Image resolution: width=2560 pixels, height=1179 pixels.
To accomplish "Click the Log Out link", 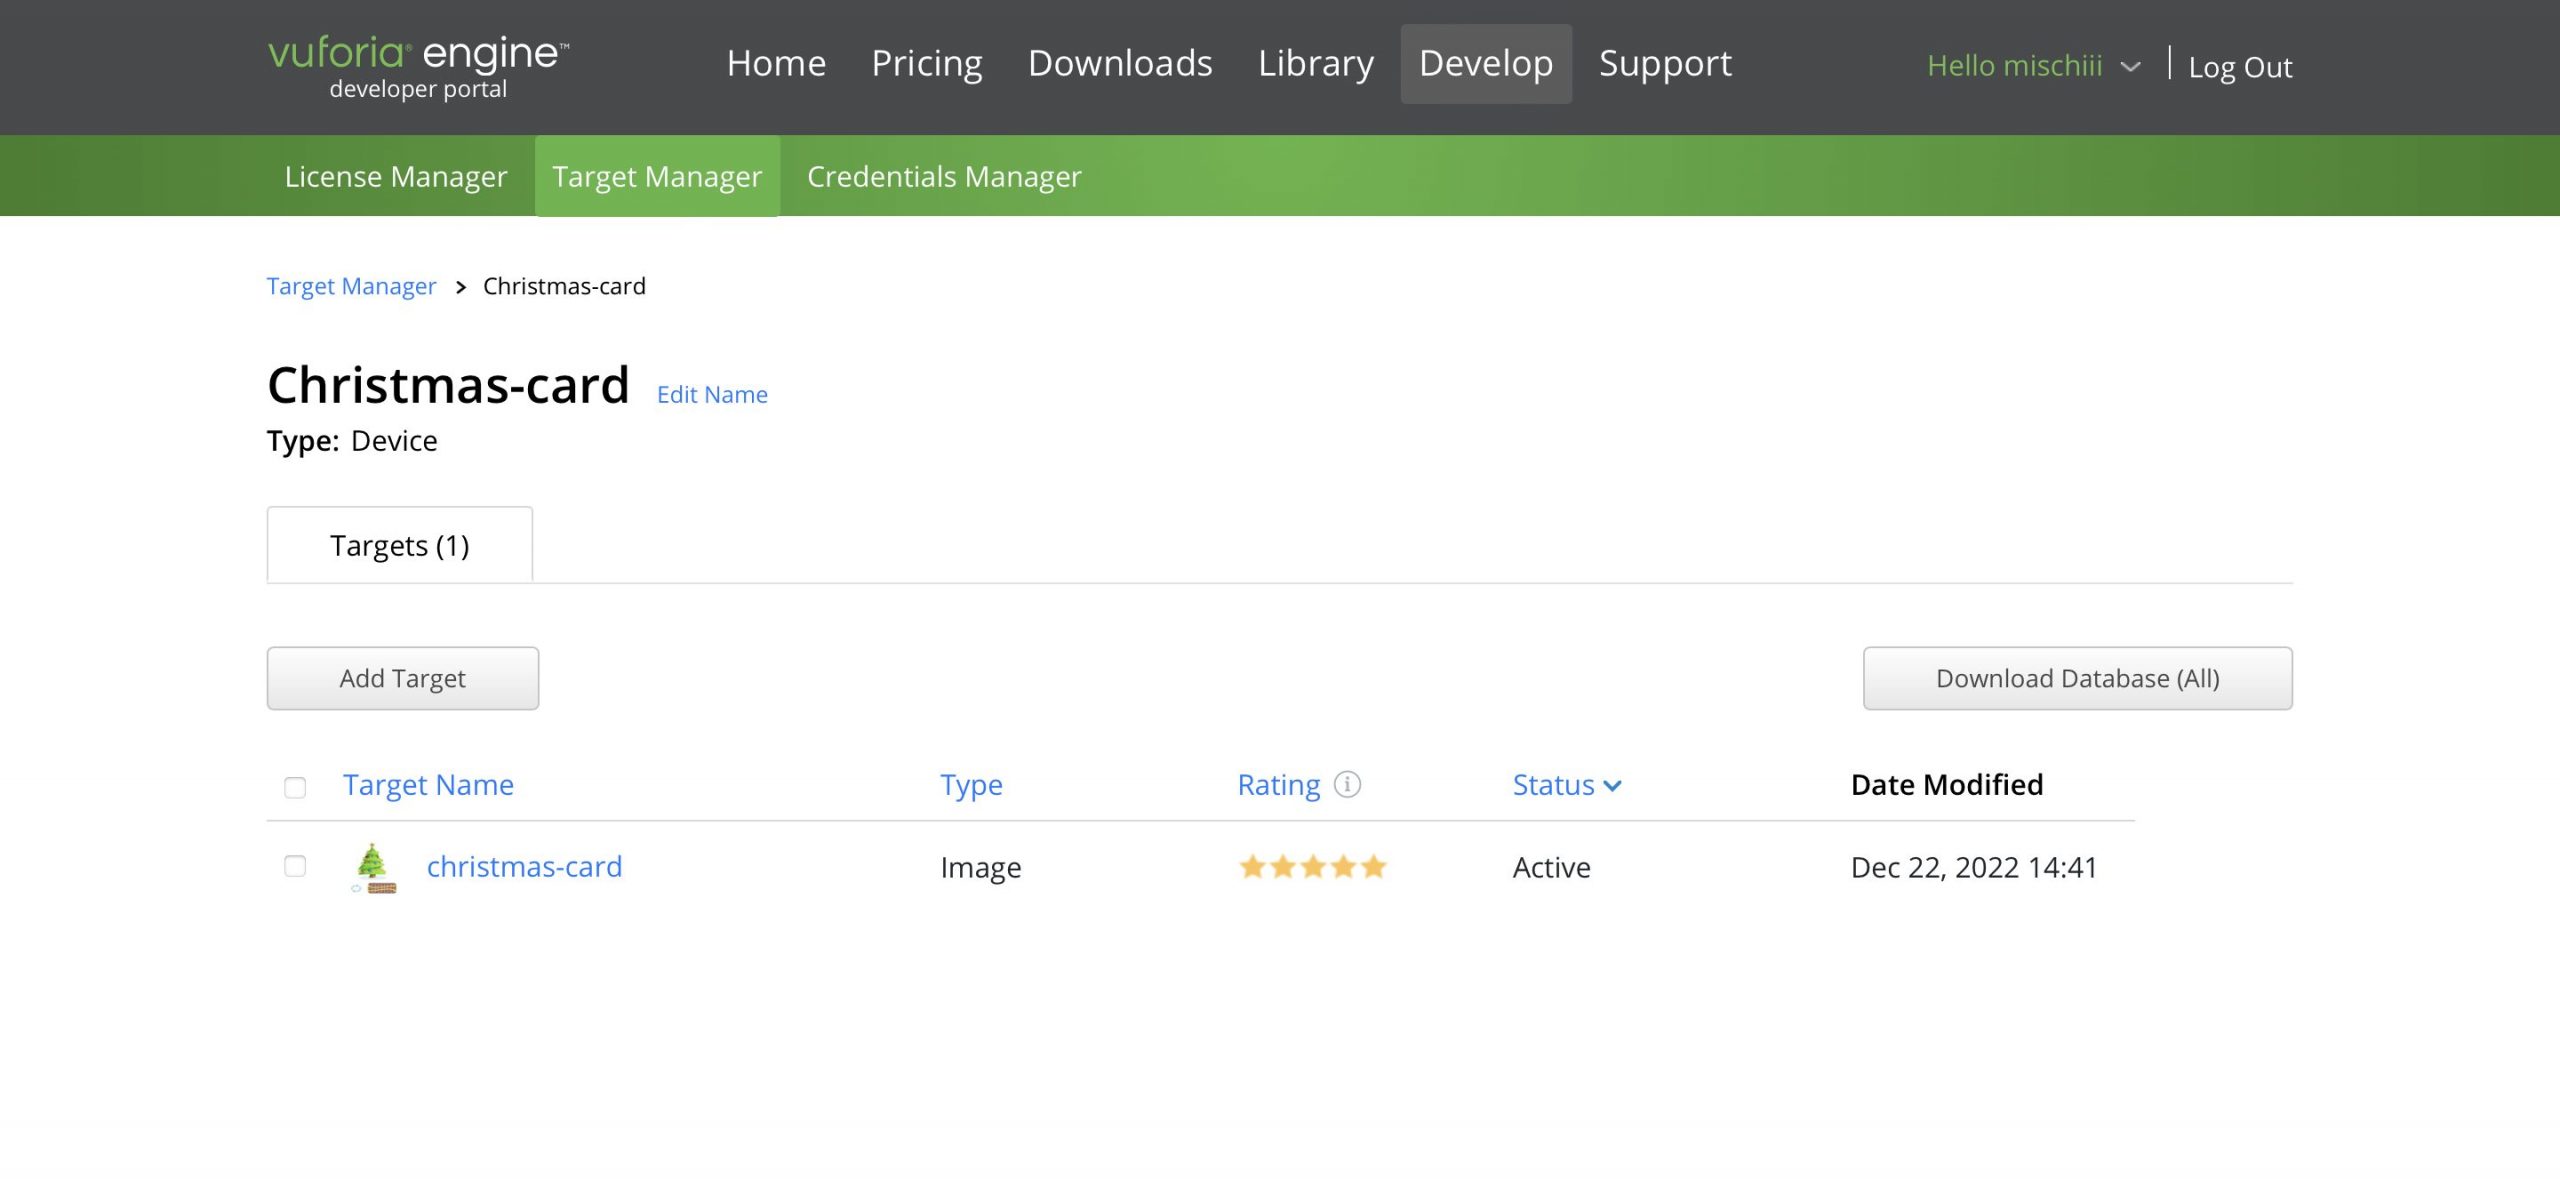I will click(x=2240, y=67).
